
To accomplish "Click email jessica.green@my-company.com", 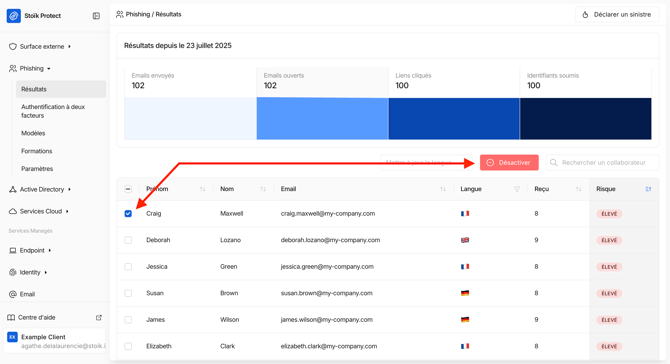I will click(x=327, y=267).
